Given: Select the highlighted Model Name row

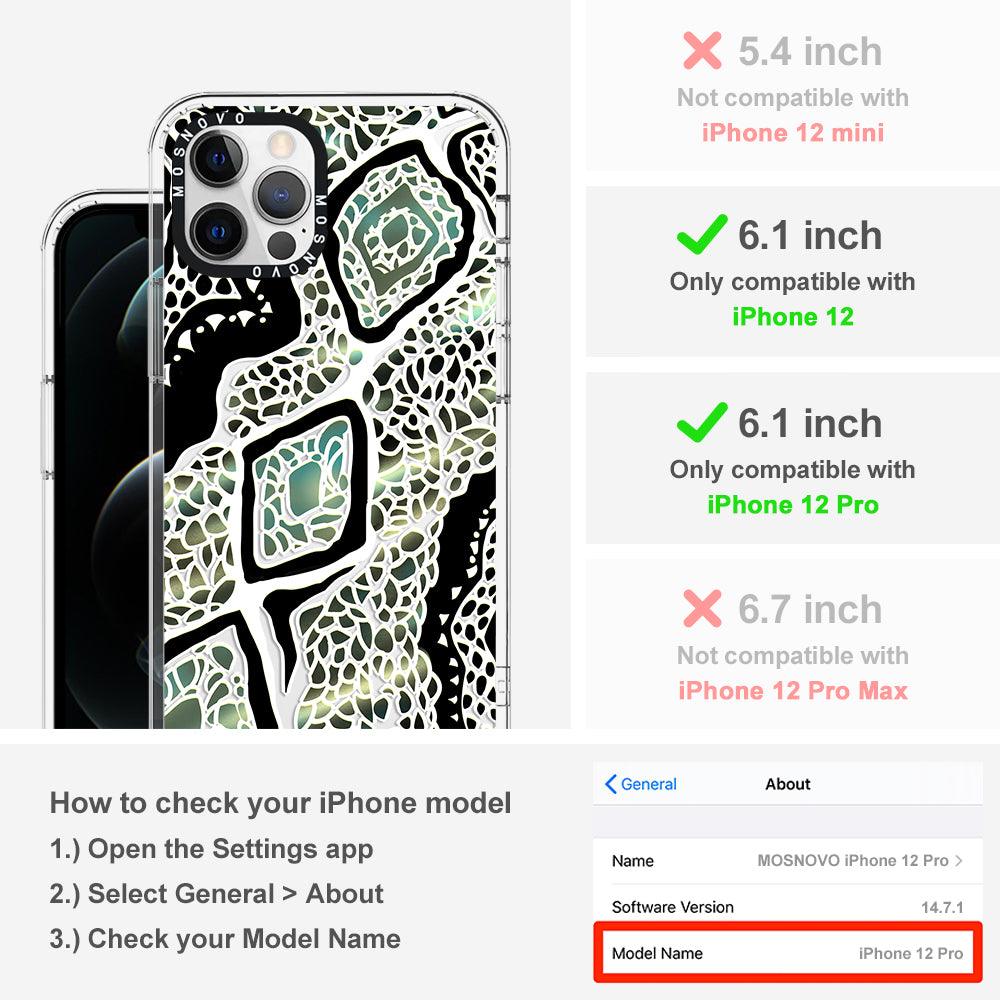Looking at the screenshot, I should (788, 953).
